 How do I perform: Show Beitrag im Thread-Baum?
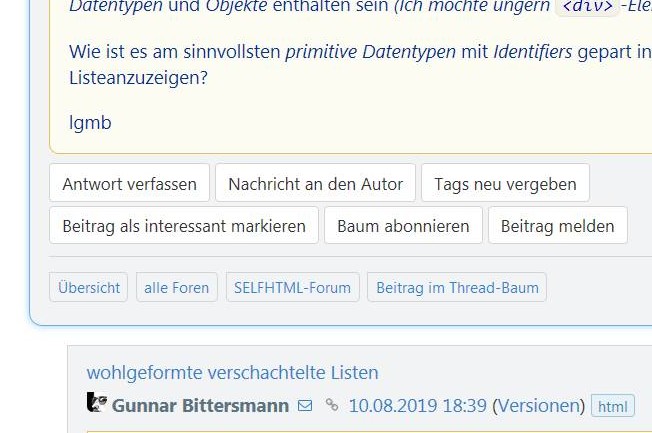457,287
